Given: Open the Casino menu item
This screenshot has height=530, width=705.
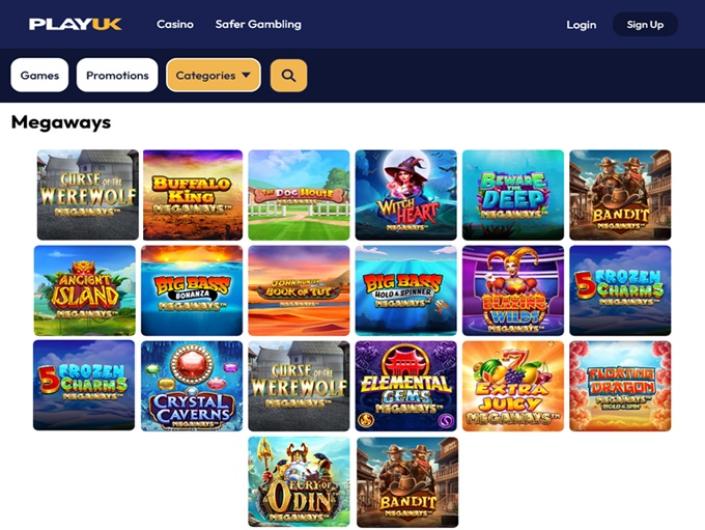Looking at the screenshot, I should click(175, 24).
